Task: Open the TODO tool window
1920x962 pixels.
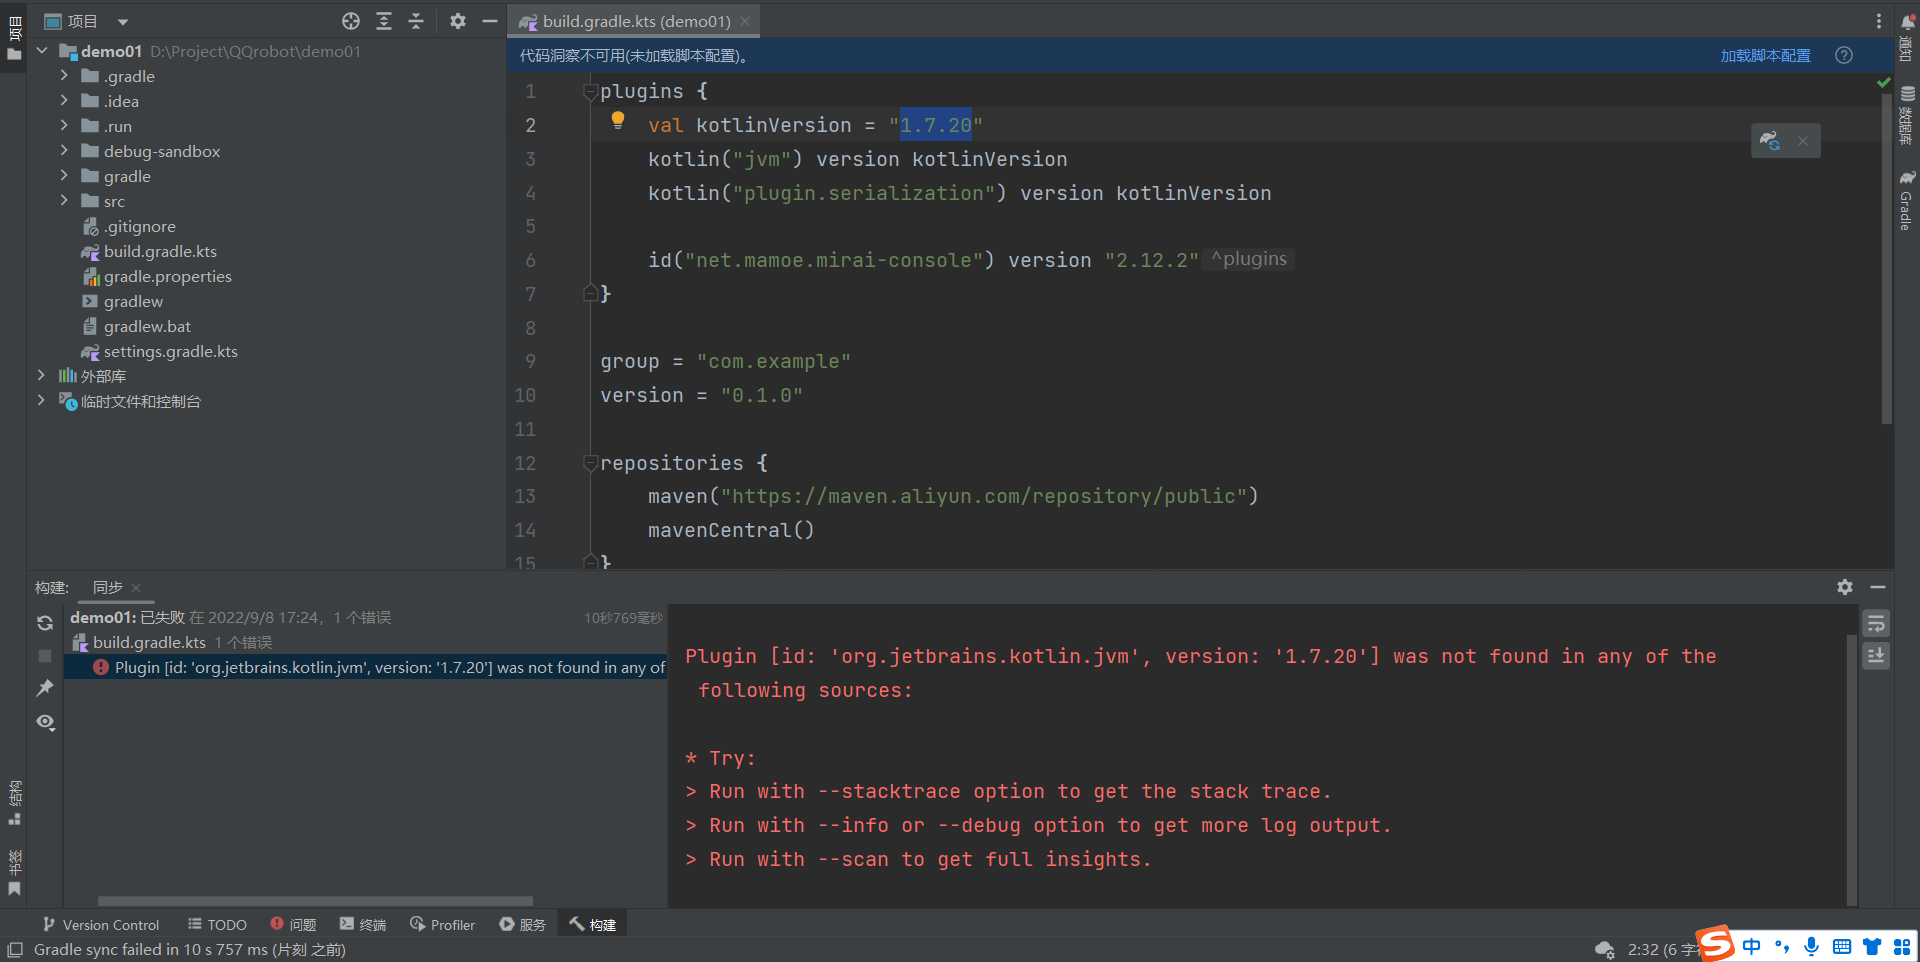Action: 217,925
